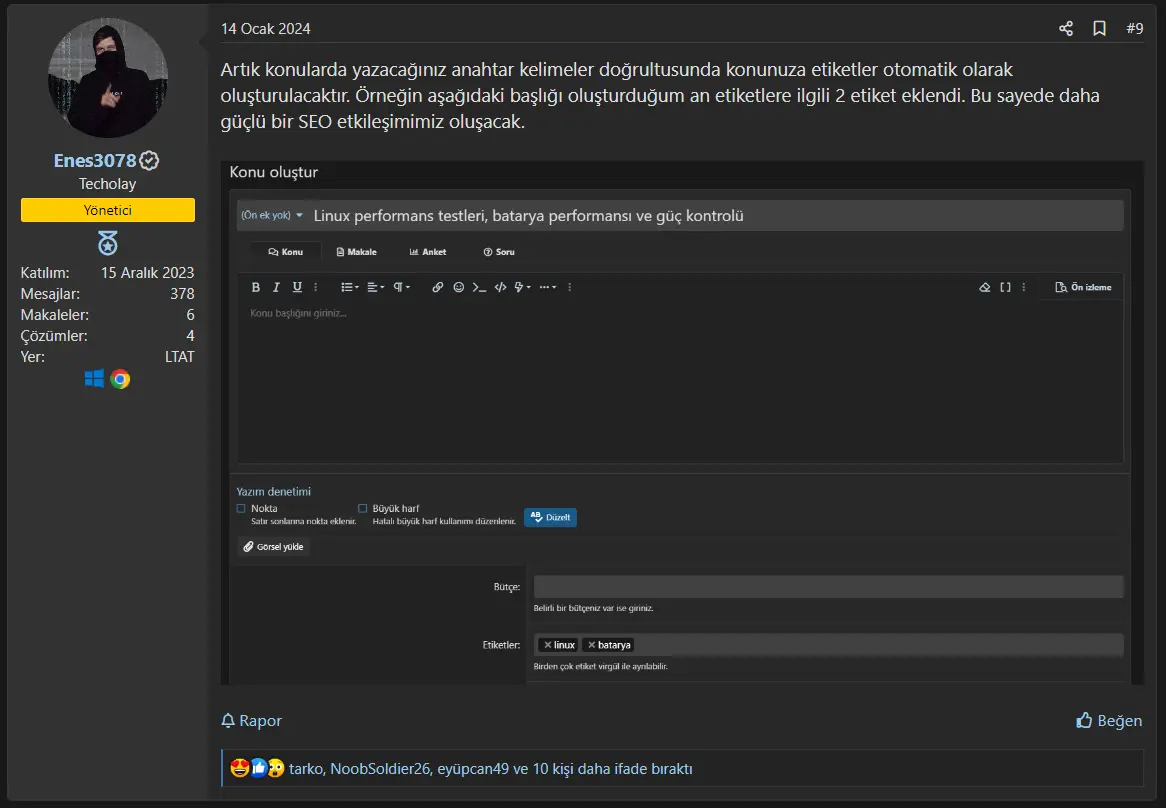
Task: Click the Yönetici banner under the username
Action: click(x=108, y=210)
